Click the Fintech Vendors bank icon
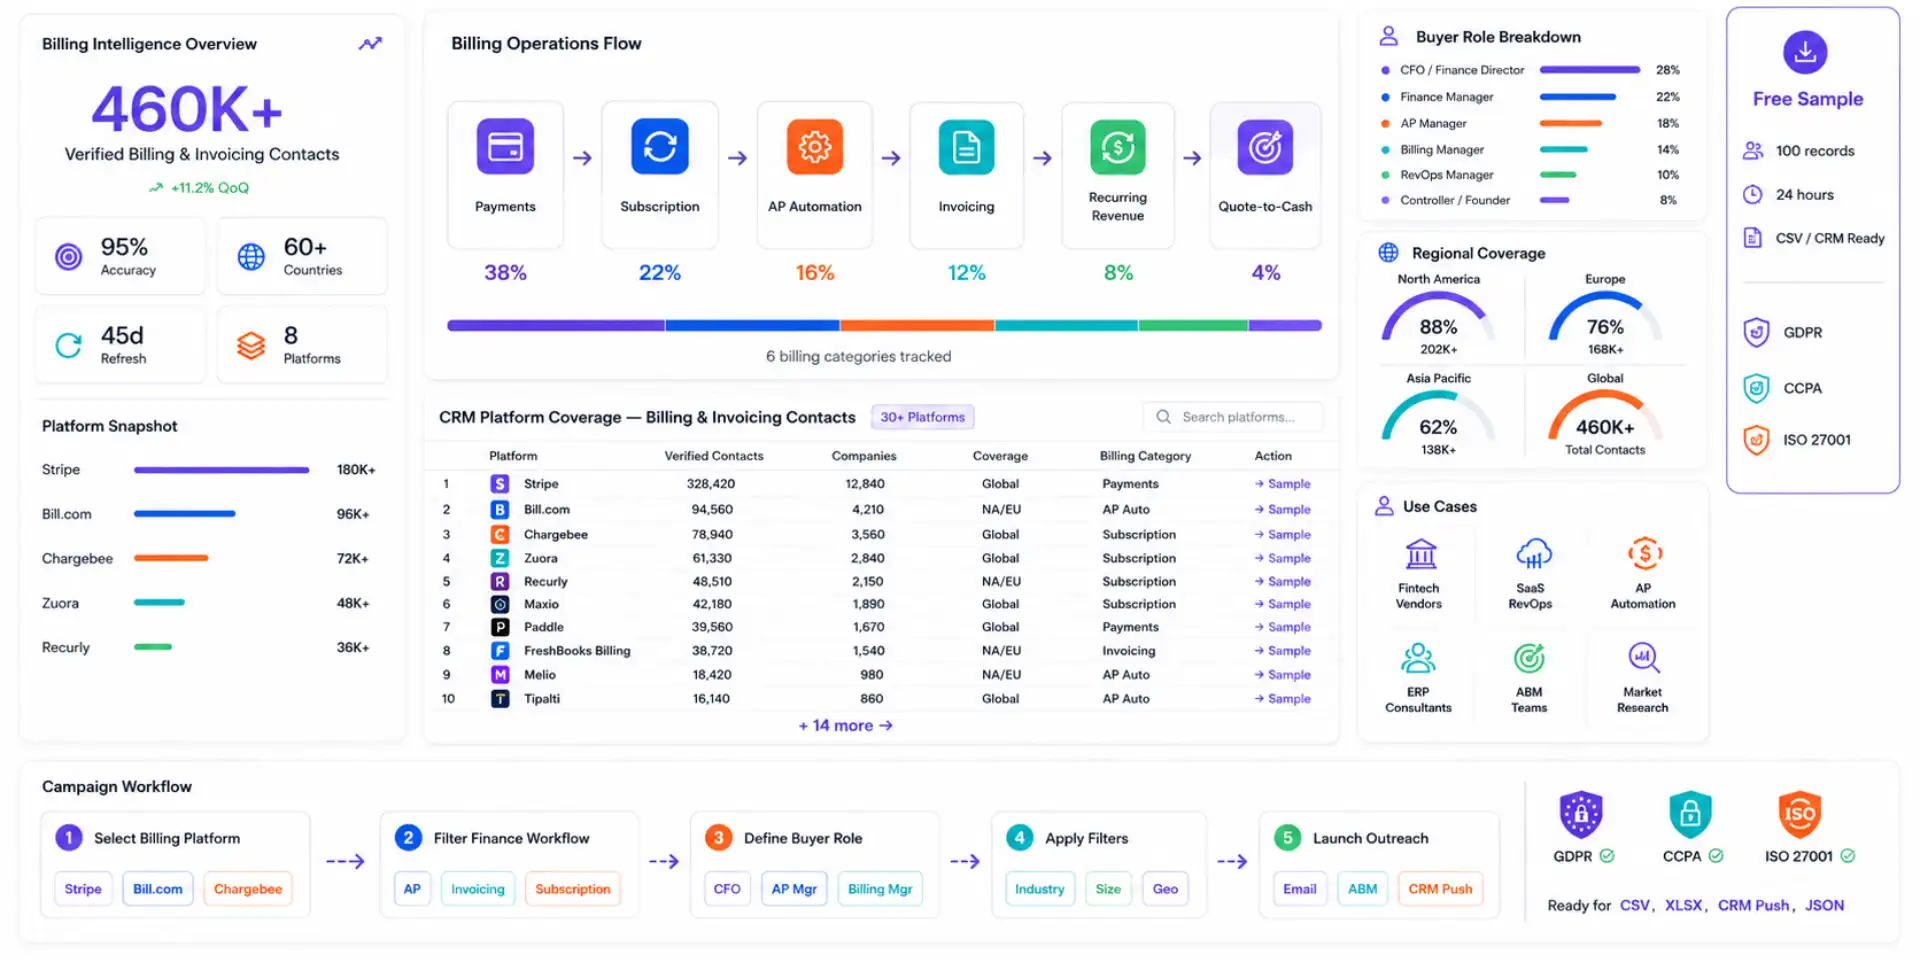 point(1421,553)
